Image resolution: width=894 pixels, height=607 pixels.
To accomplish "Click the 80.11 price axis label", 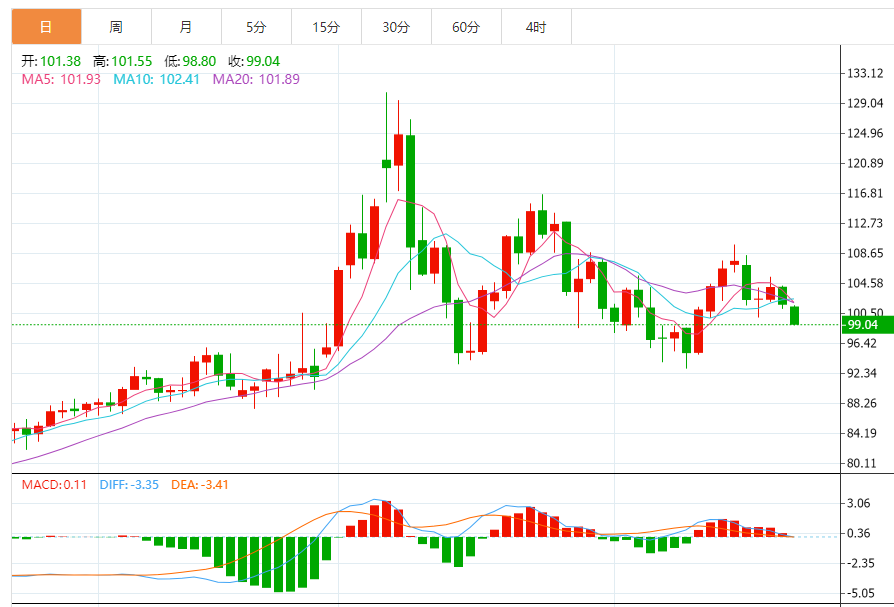I will (x=862, y=463).
